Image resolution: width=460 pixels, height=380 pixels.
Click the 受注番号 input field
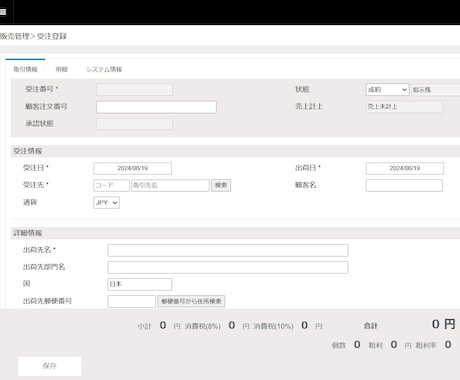pos(134,89)
